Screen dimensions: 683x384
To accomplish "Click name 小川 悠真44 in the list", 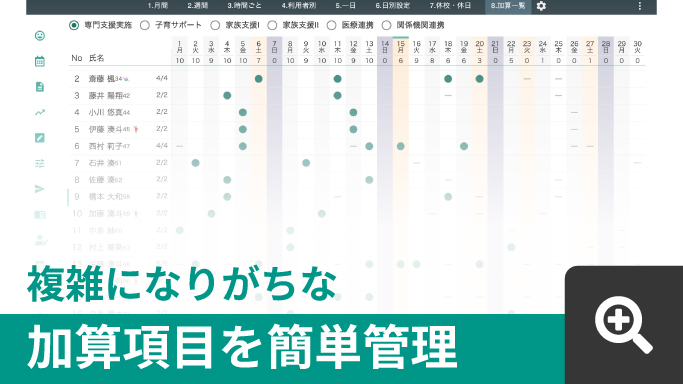I will click(x=109, y=112).
